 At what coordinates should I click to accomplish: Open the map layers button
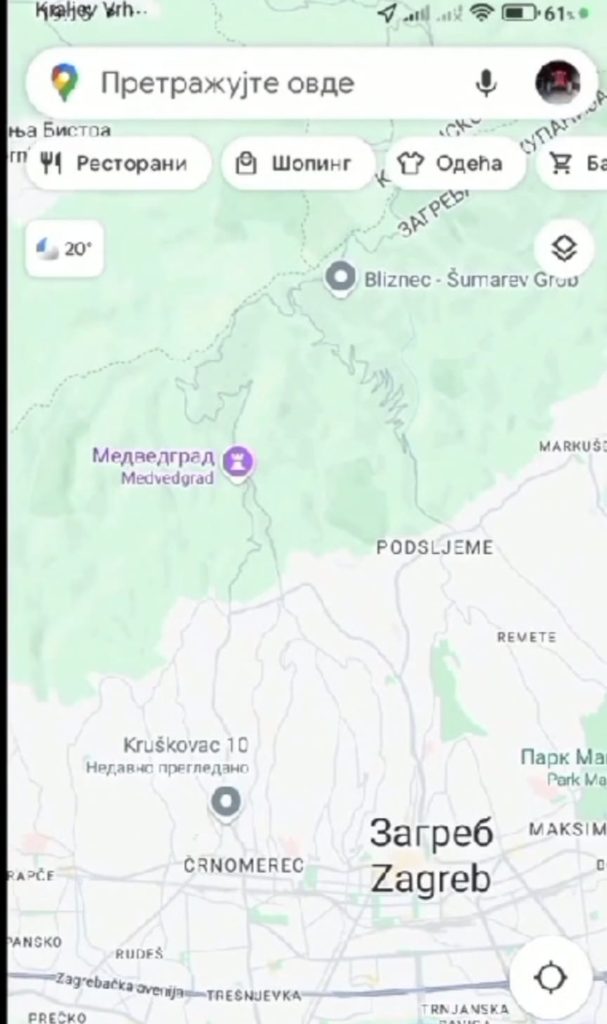coord(564,248)
